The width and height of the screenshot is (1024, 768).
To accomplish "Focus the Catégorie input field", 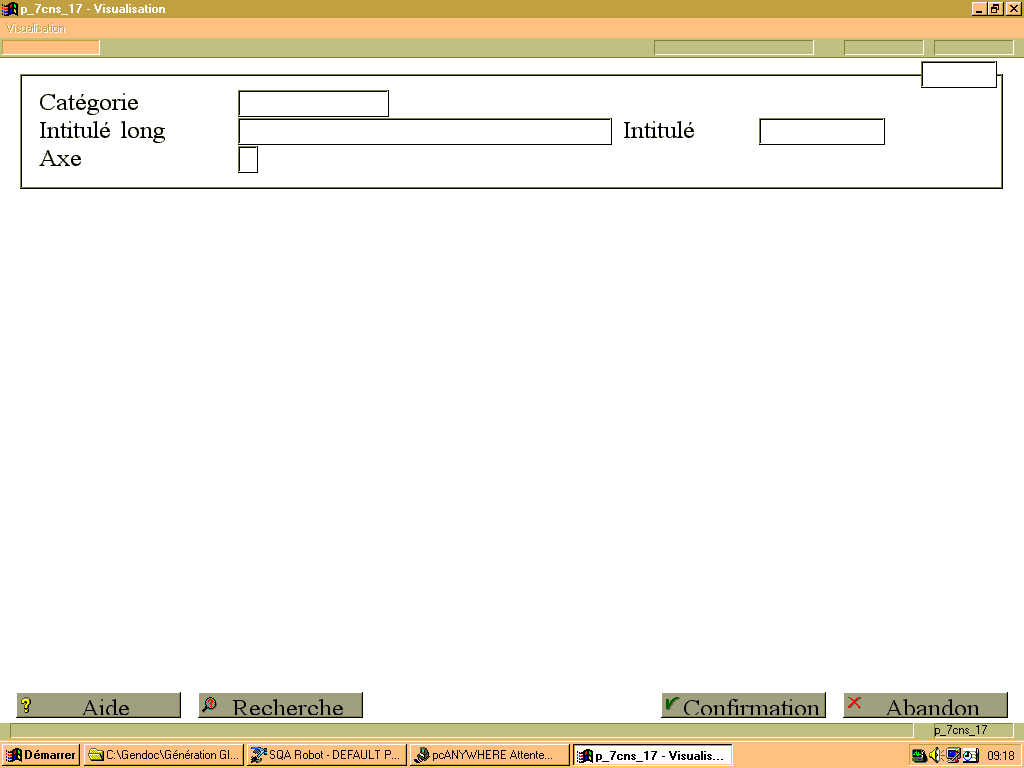I will point(313,104).
